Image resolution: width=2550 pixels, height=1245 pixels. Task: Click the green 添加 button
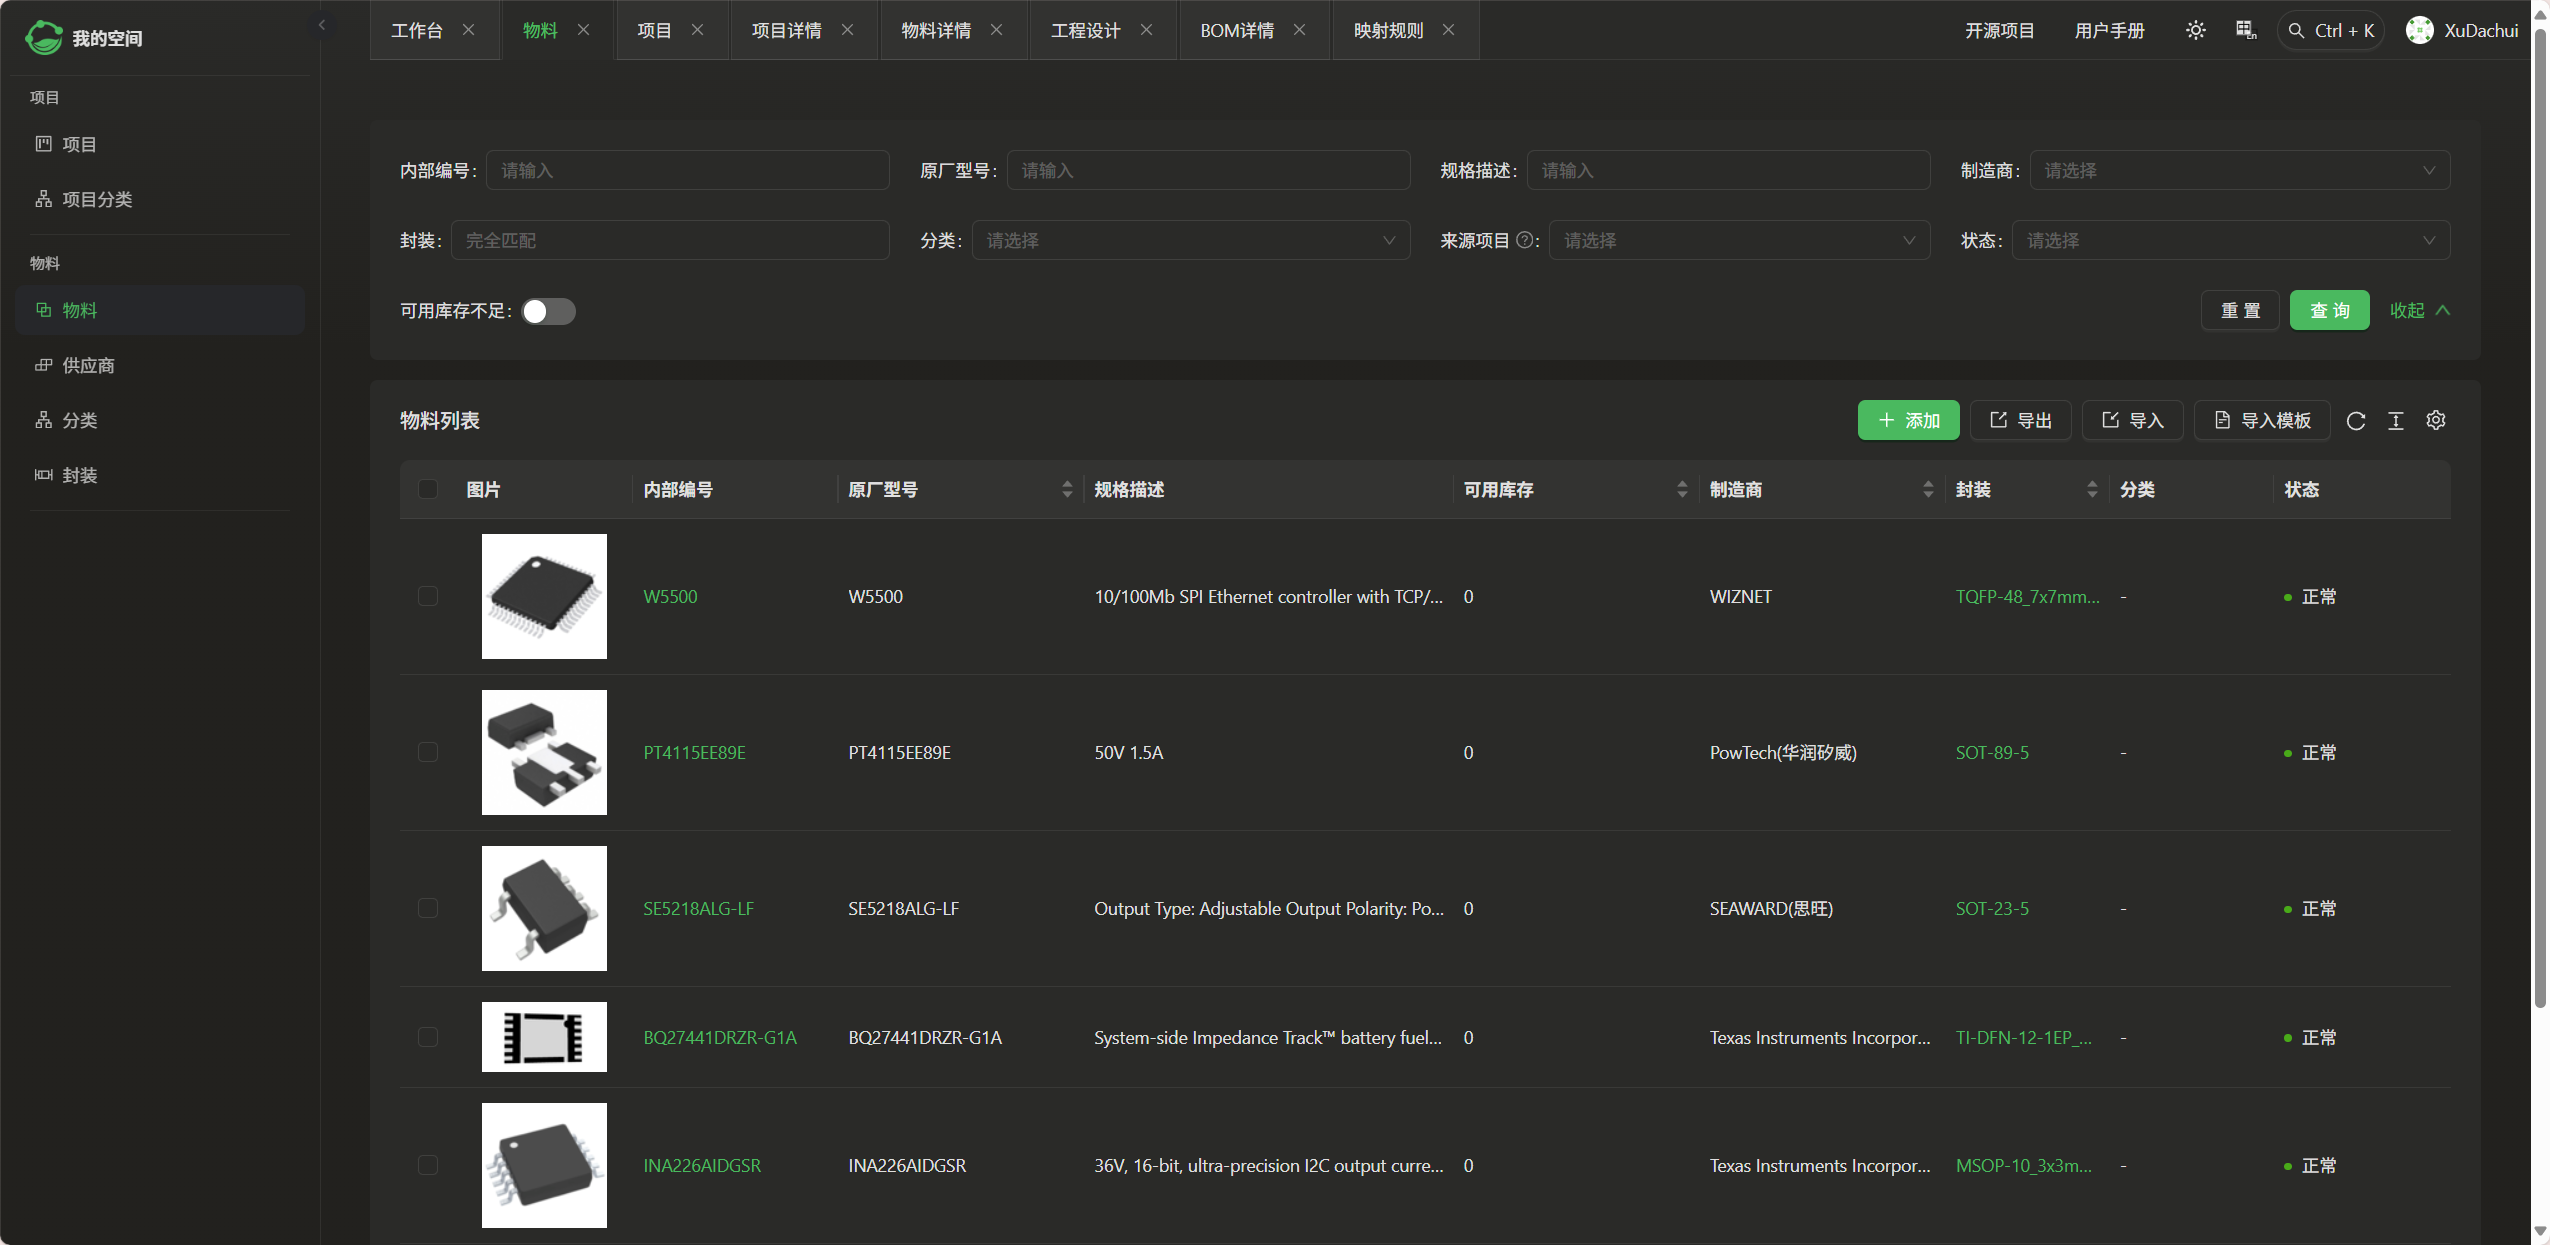(1907, 421)
